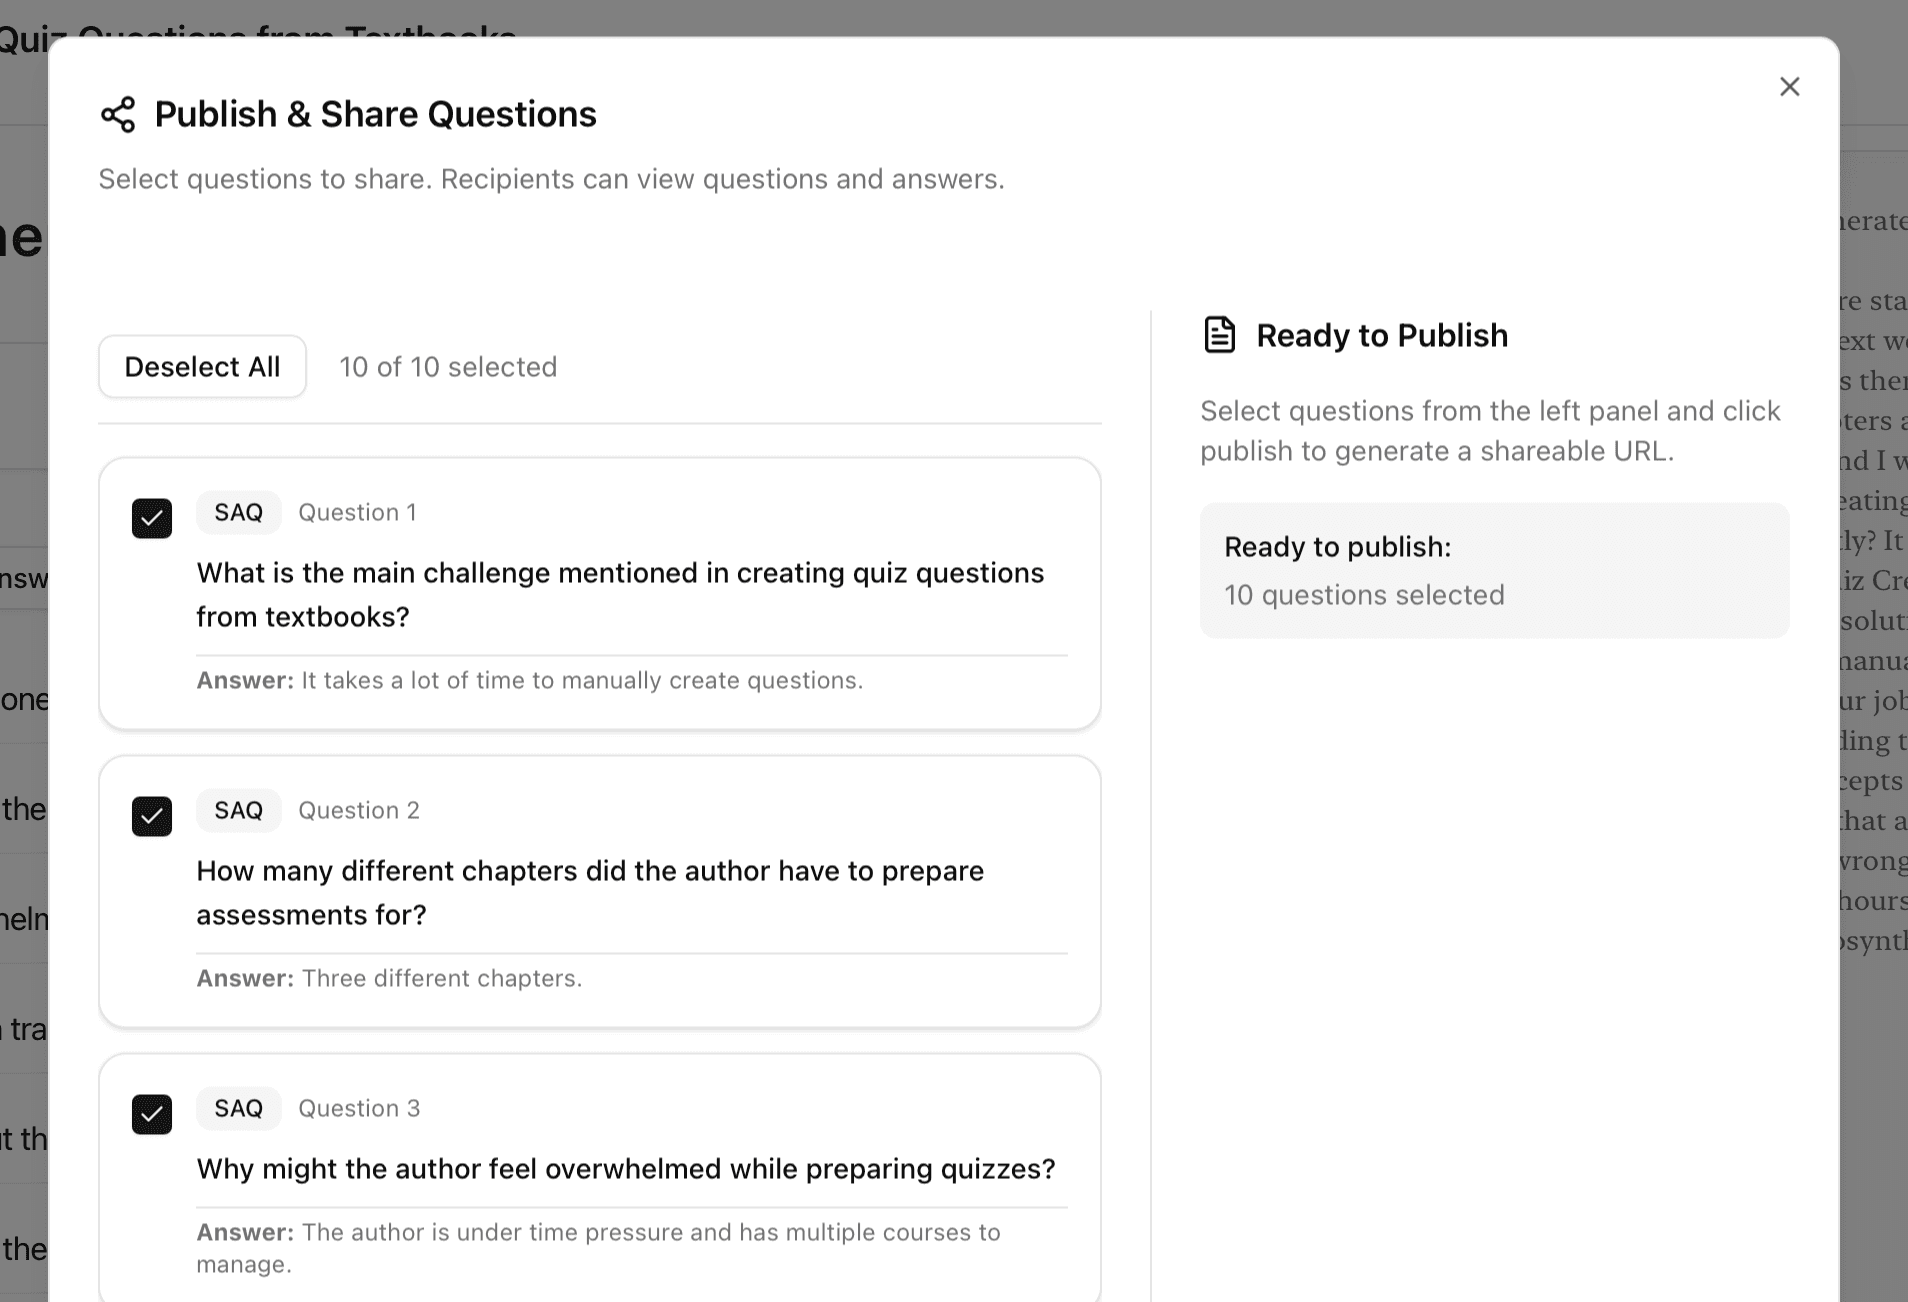Click the '10 of 10 selected' counter
This screenshot has height=1302, width=1908.
click(448, 366)
